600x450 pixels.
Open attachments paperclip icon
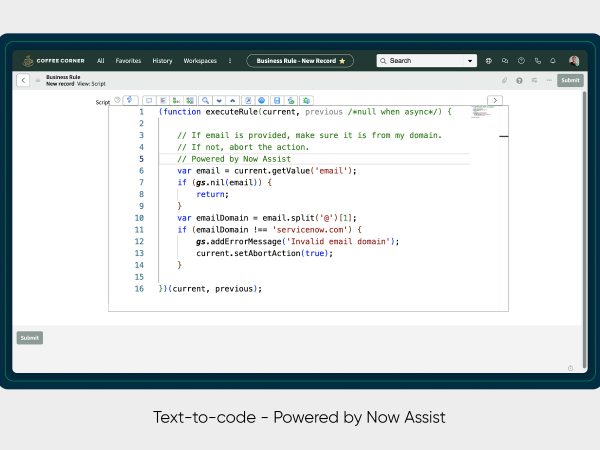click(x=504, y=80)
